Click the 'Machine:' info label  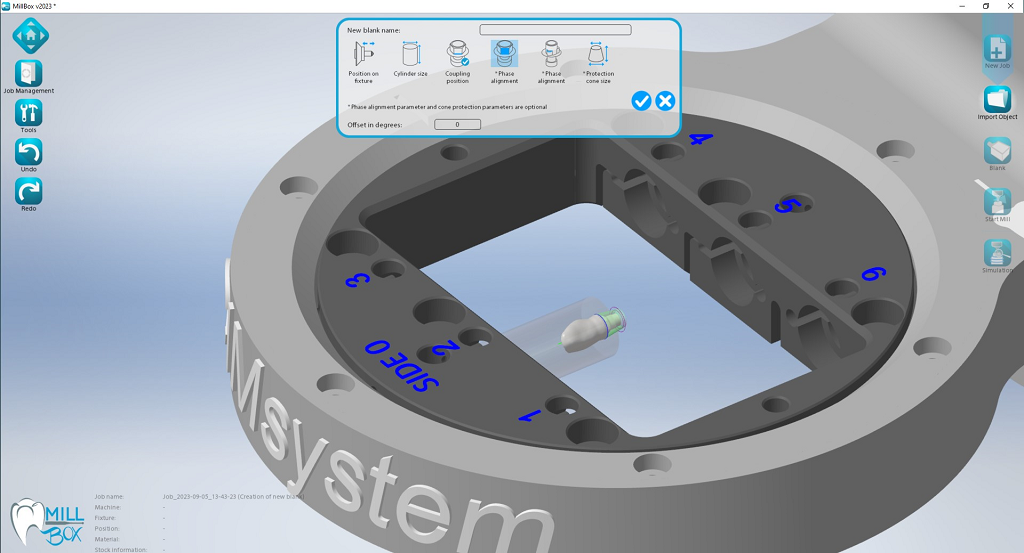pos(108,507)
